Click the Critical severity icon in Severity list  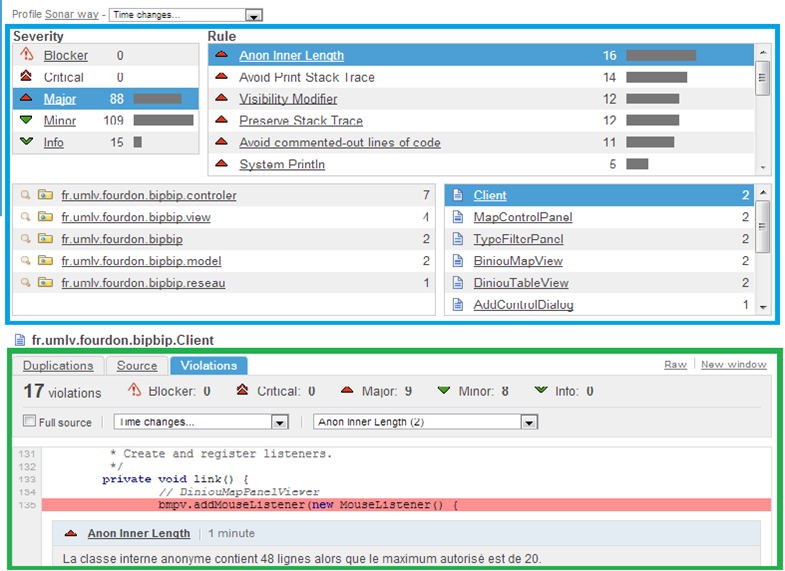tap(27, 78)
